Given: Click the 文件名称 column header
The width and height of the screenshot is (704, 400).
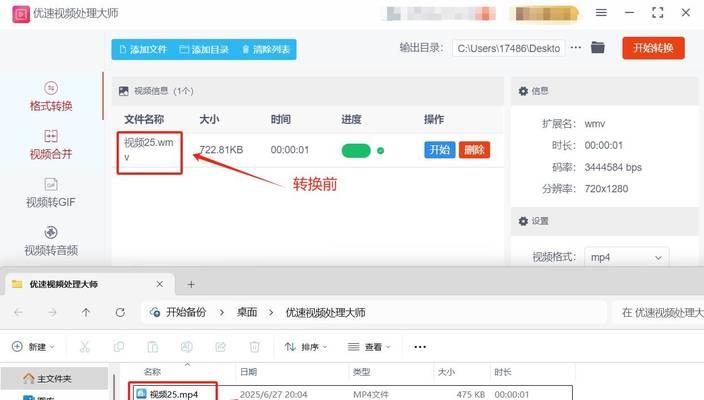Looking at the screenshot, I should [x=144, y=119].
